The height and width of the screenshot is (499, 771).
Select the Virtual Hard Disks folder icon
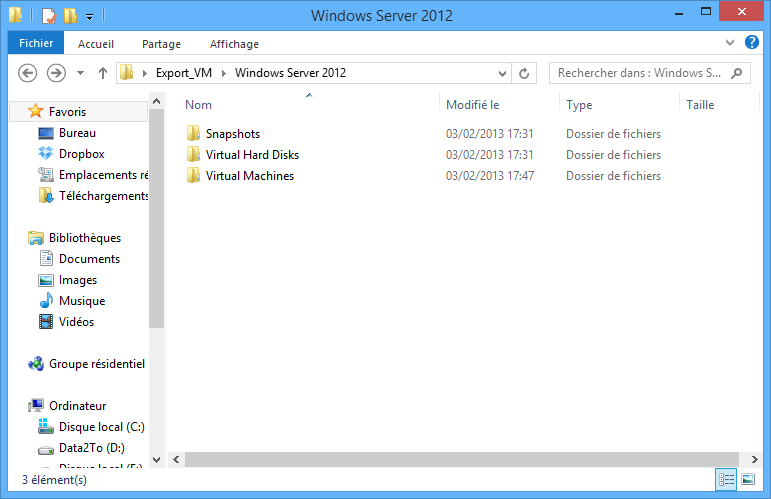(x=193, y=154)
